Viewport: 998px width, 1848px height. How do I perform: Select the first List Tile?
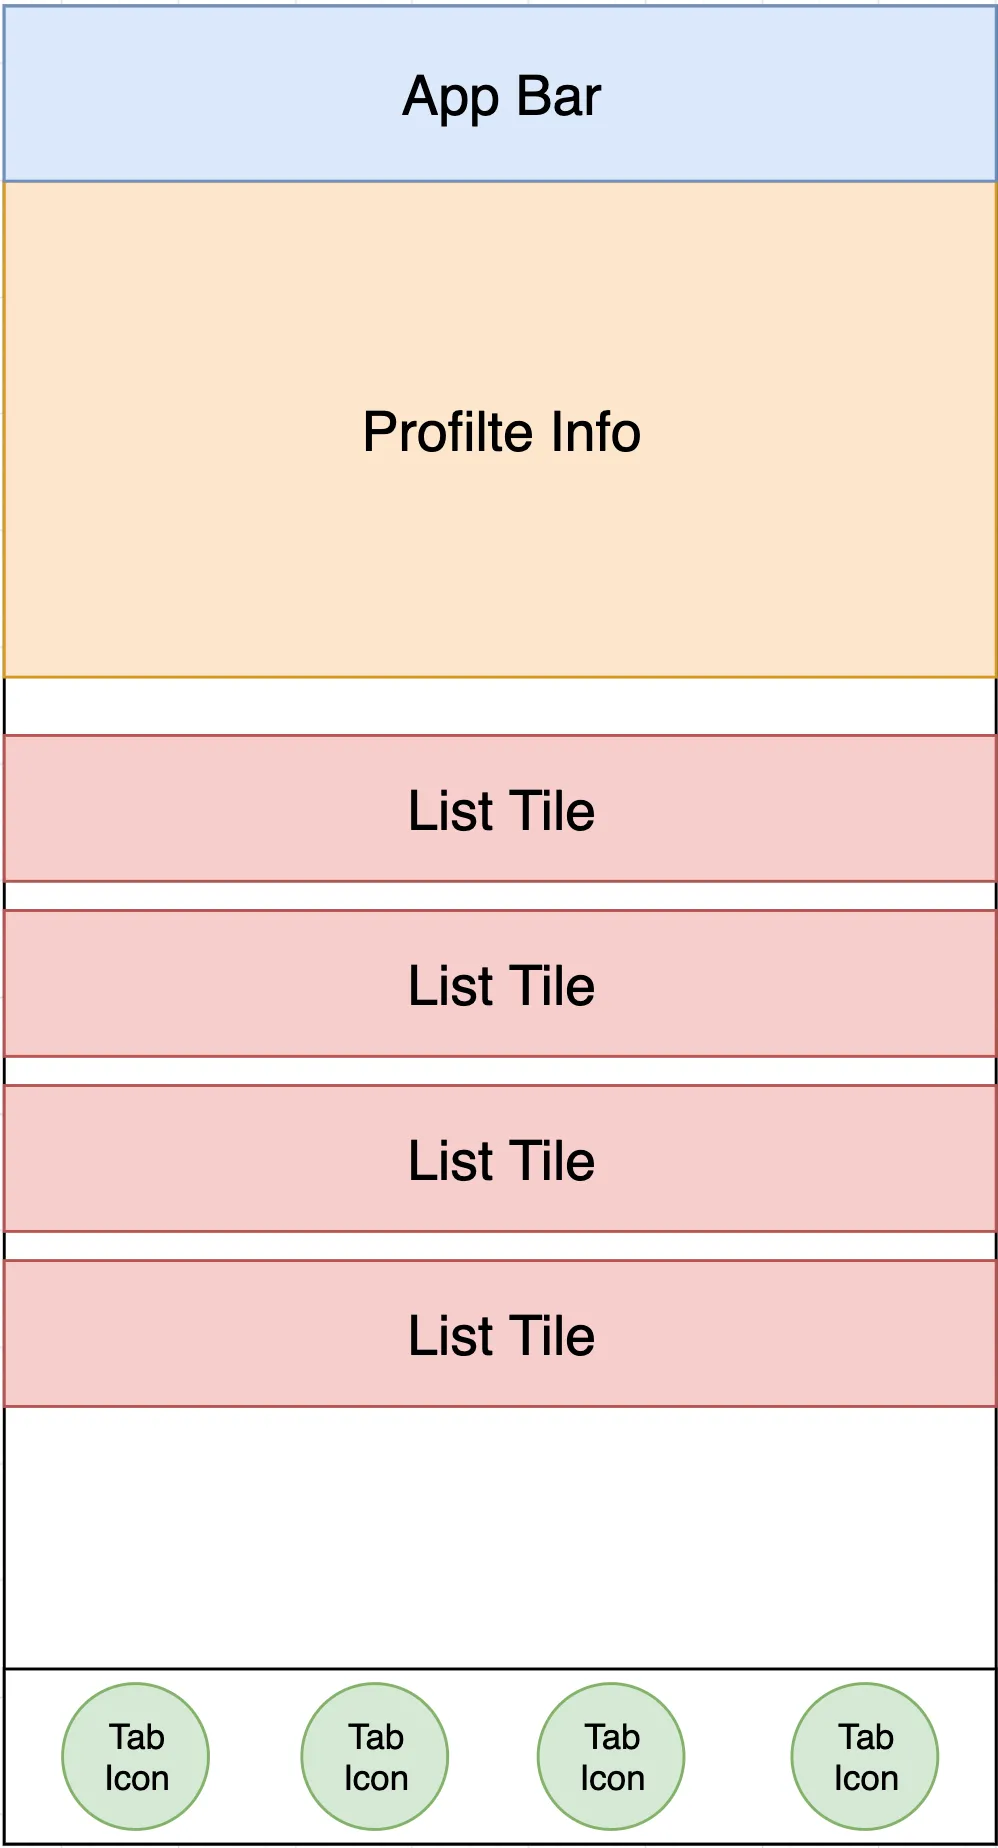point(501,809)
